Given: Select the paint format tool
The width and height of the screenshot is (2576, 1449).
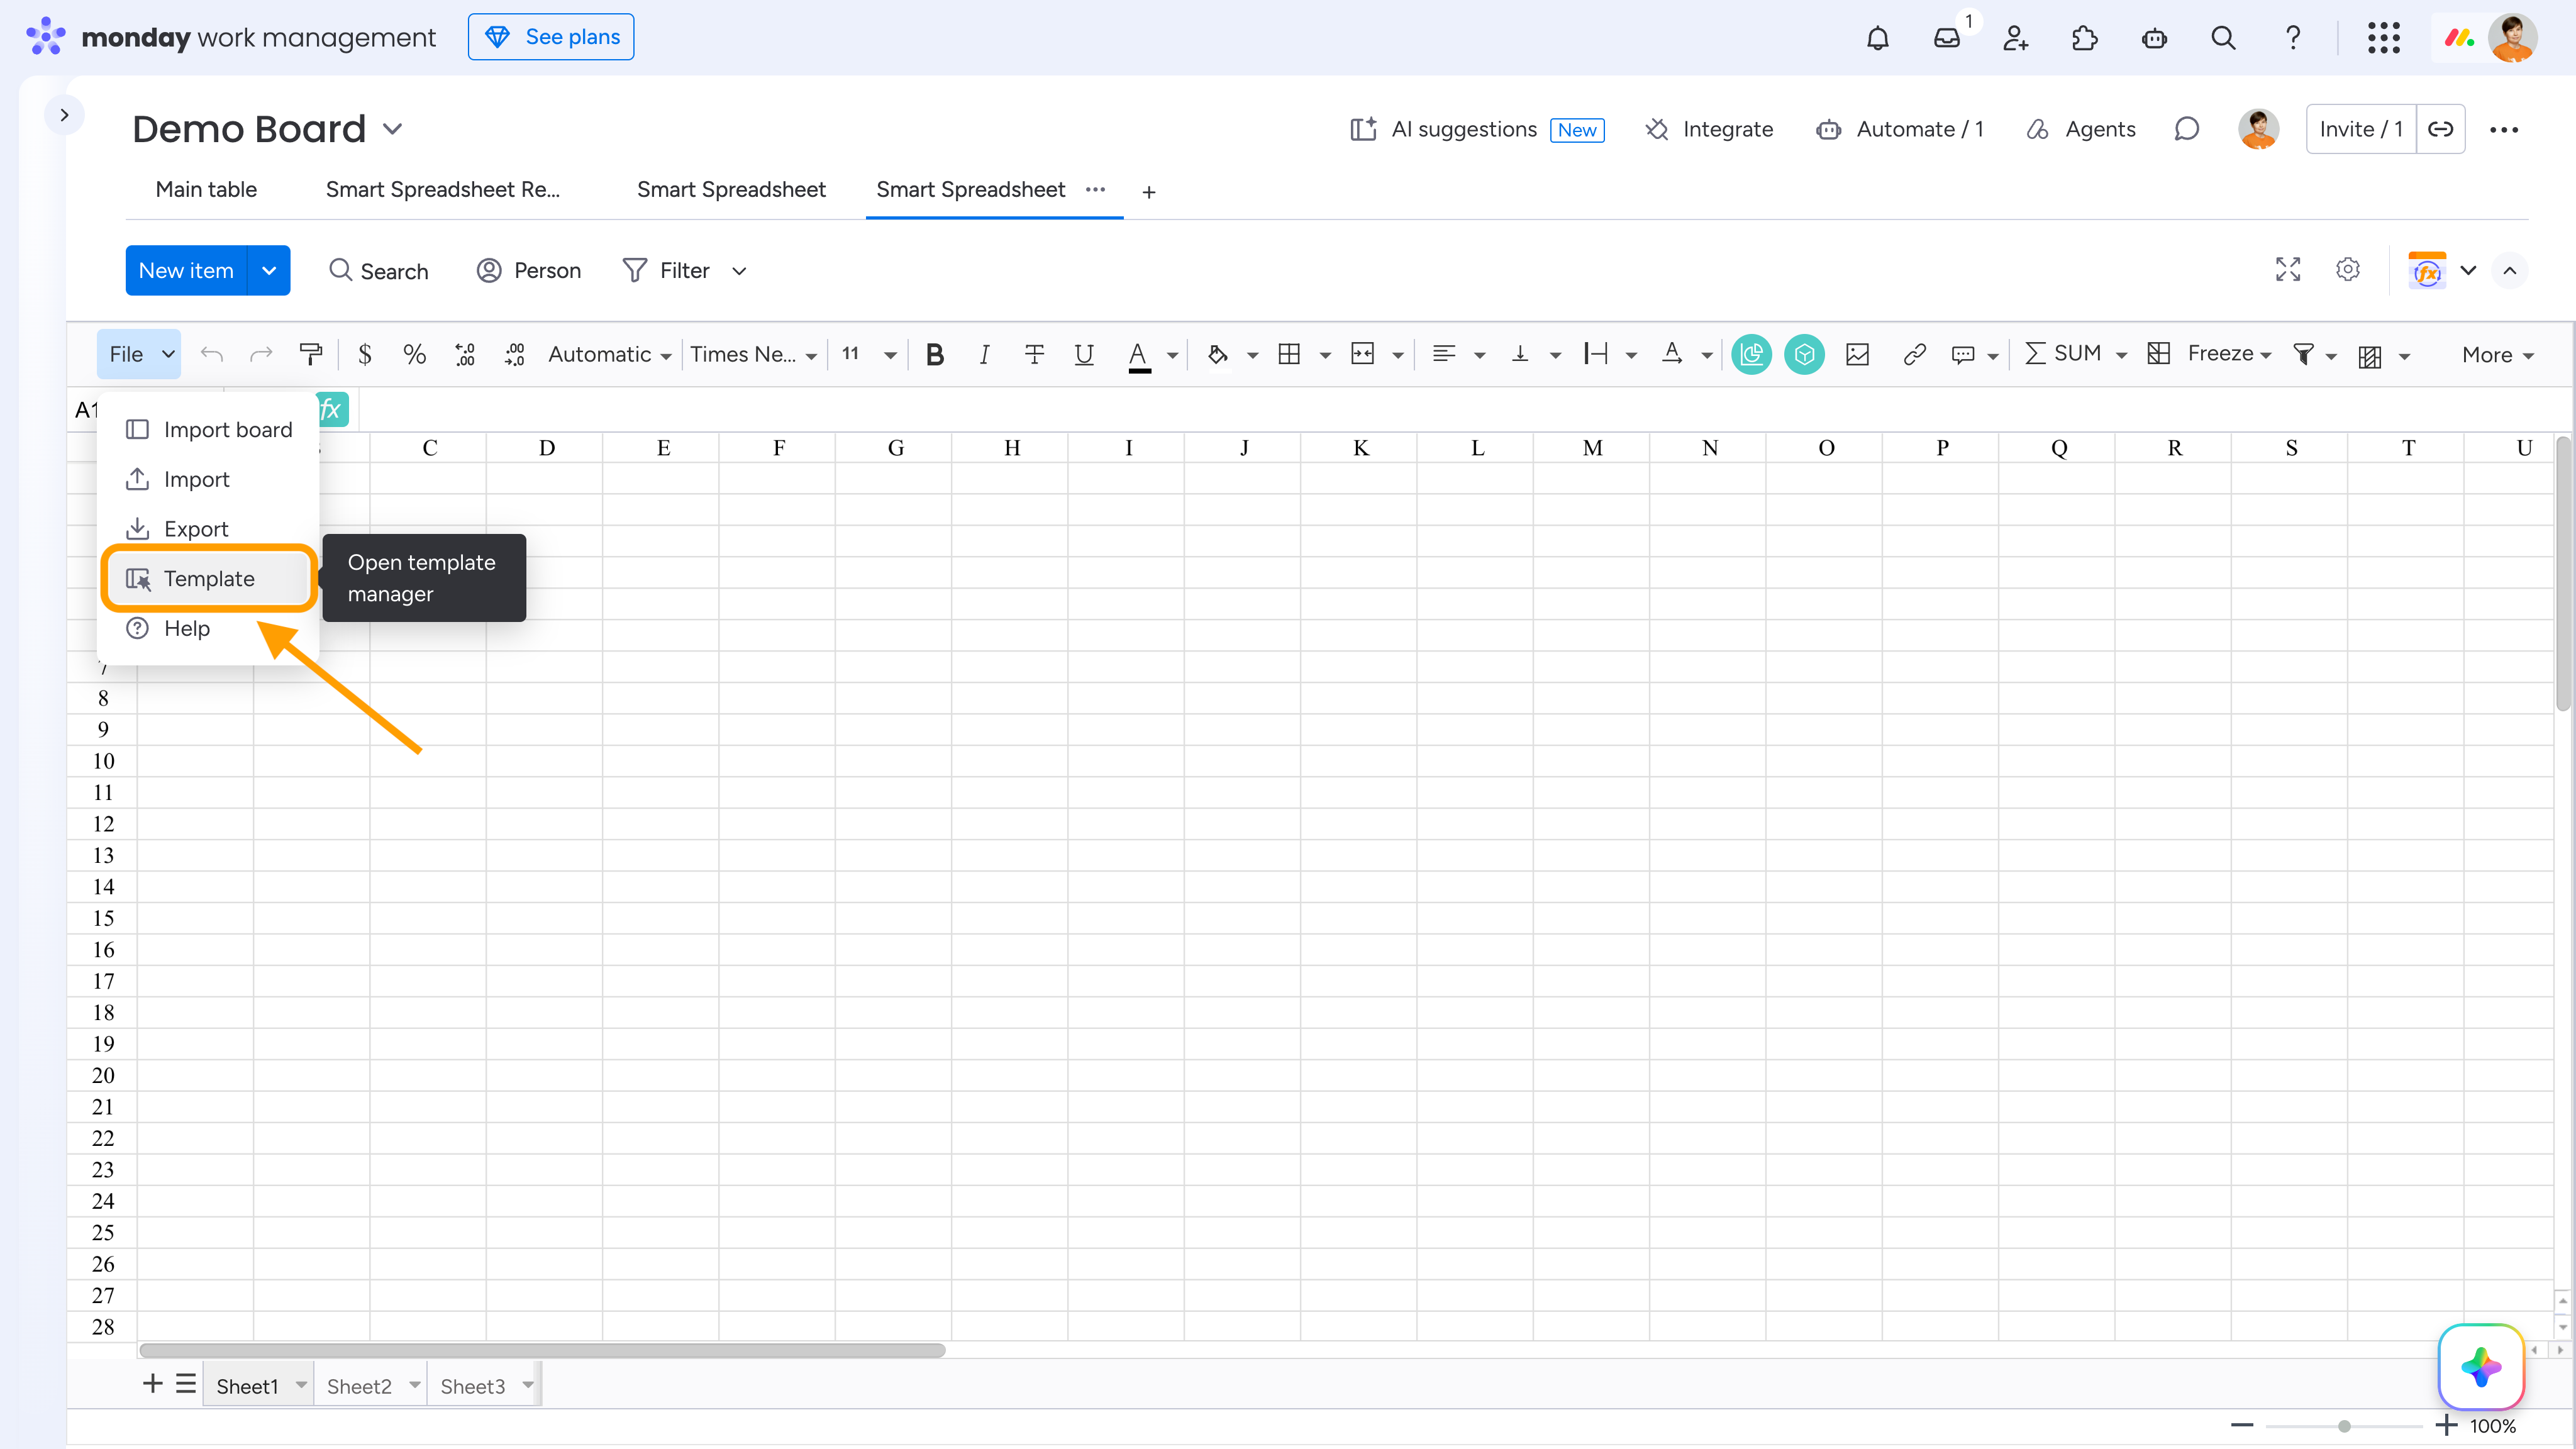Looking at the screenshot, I should [x=311, y=354].
